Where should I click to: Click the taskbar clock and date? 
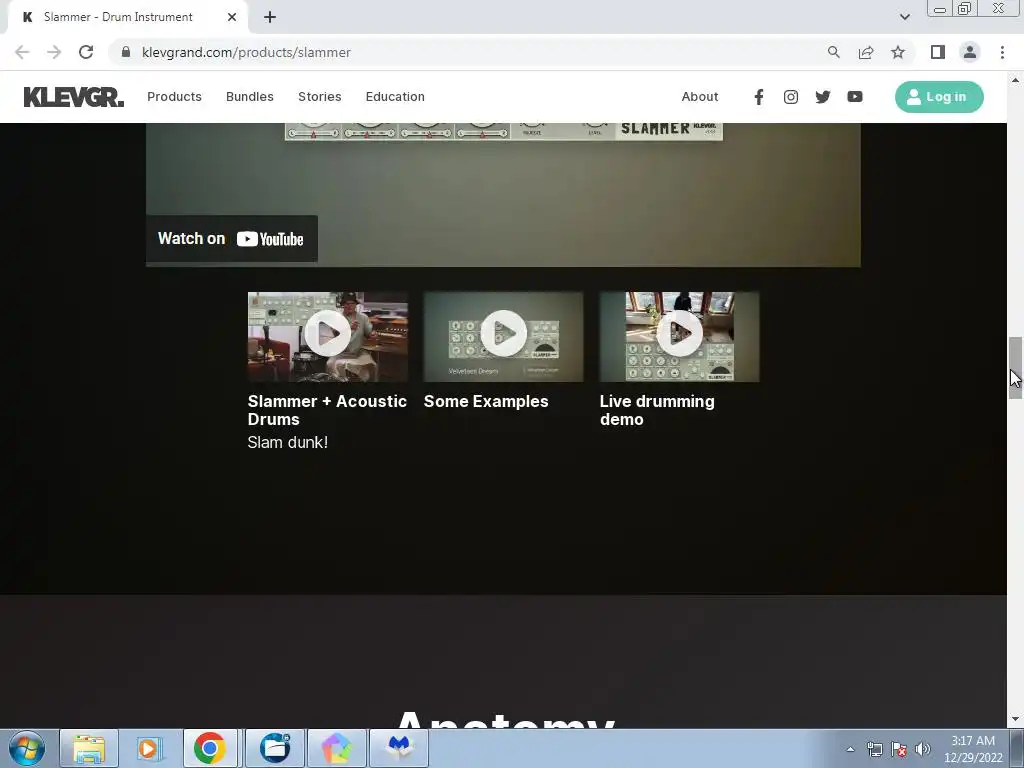click(973, 749)
